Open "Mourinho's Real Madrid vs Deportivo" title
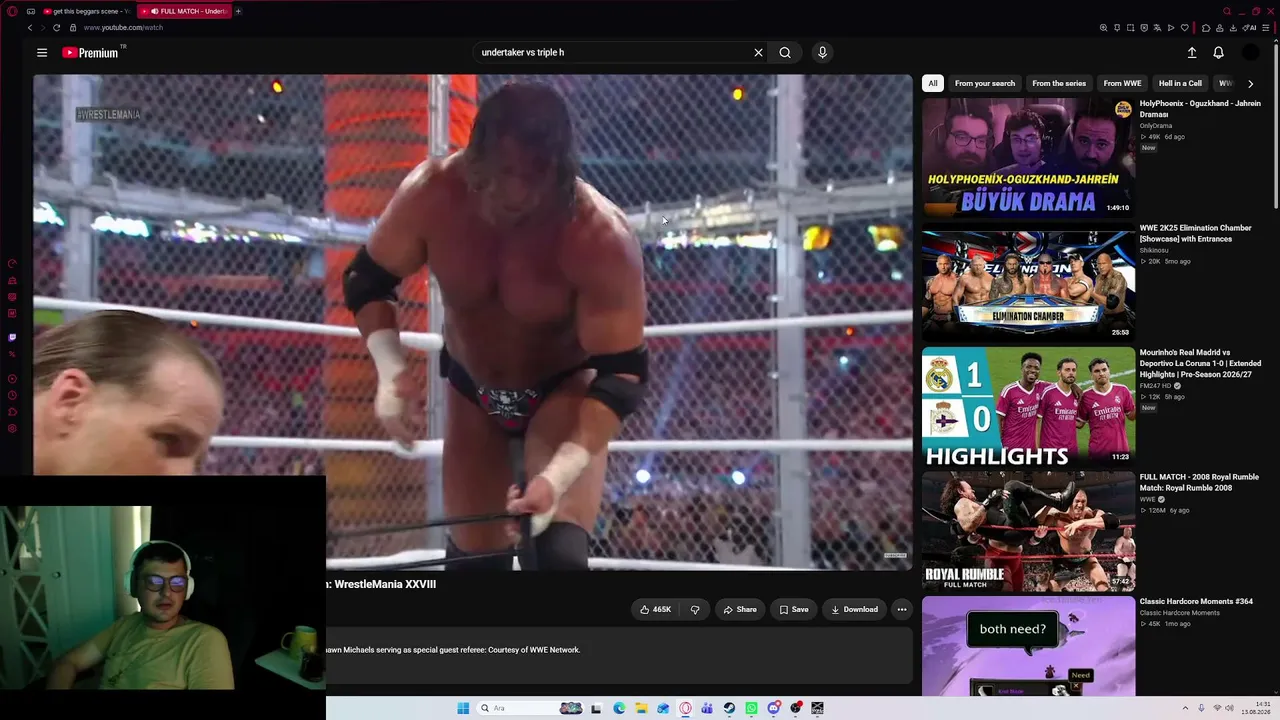Image resolution: width=1280 pixels, height=720 pixels. pyautogui.click(x=1200, y=363)
